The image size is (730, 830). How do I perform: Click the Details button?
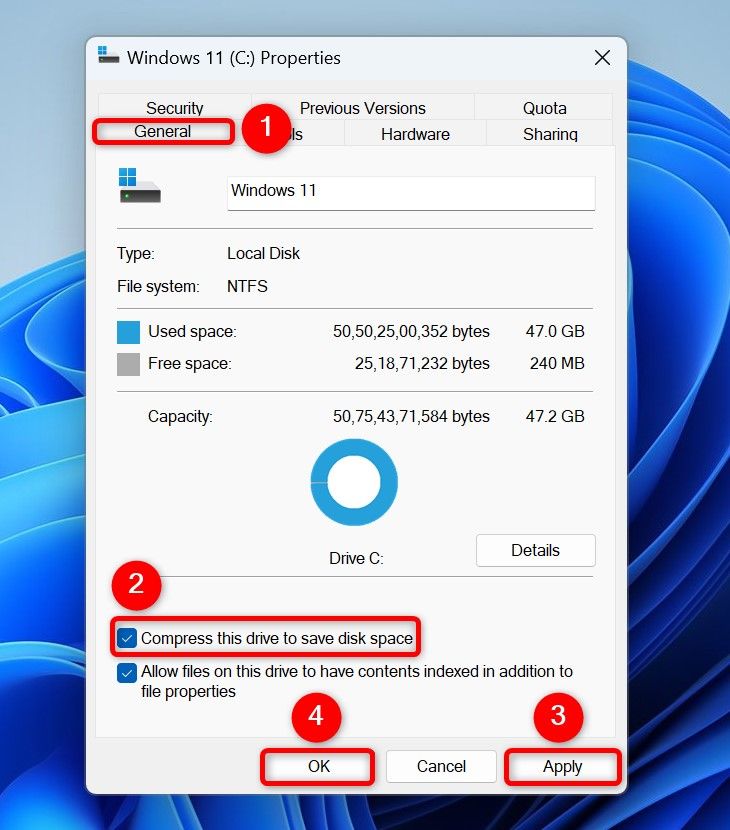click(x=535, y=550)
